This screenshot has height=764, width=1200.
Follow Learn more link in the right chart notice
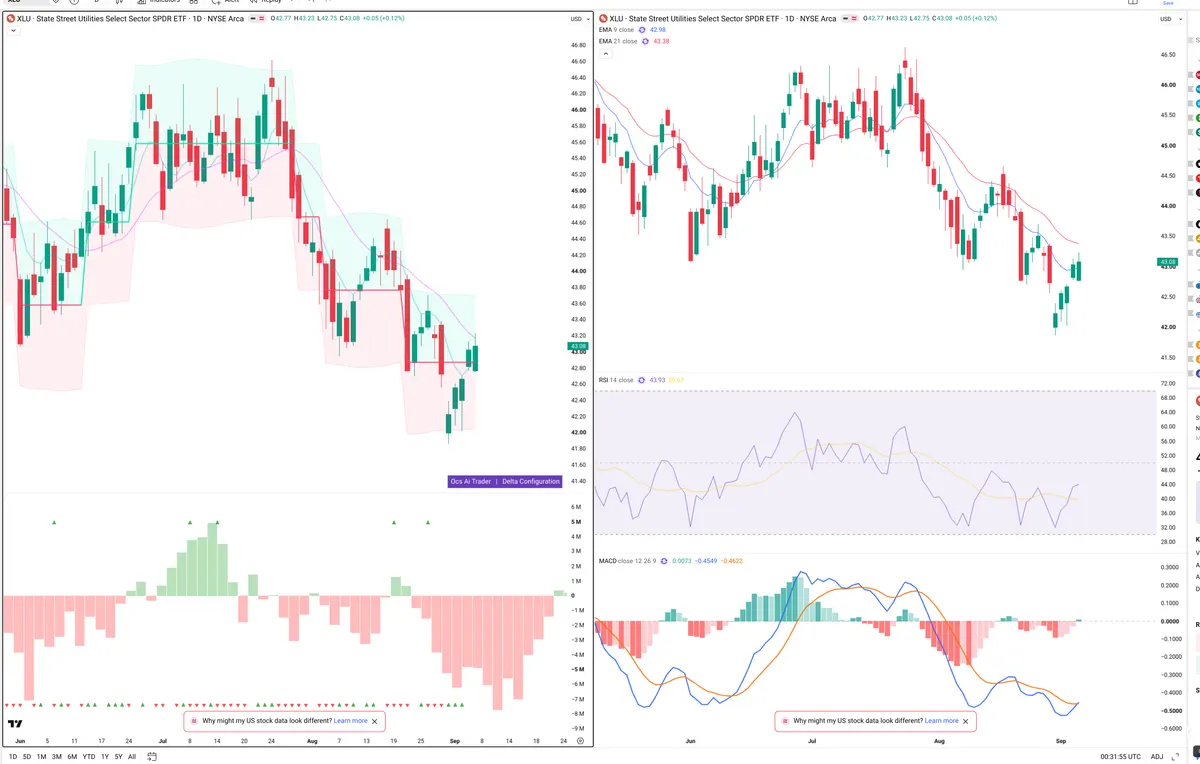[x=942, y=721]
